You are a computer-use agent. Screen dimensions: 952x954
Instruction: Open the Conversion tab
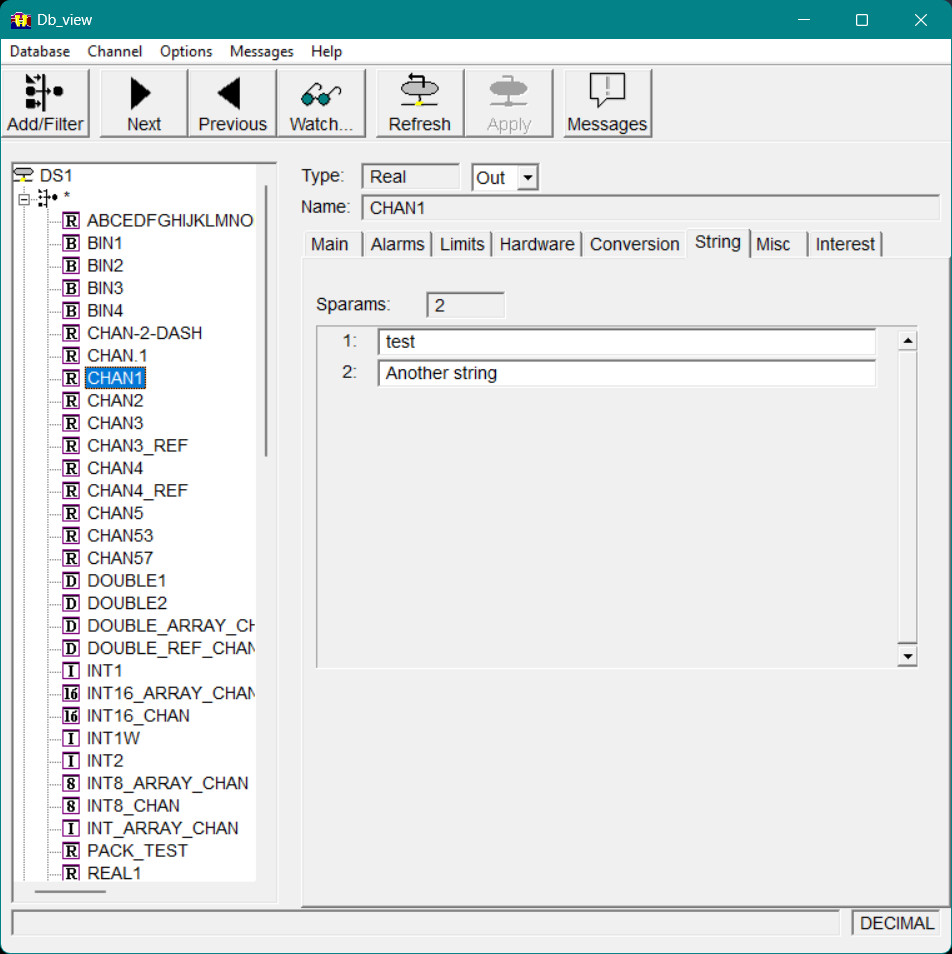point(634,244)
